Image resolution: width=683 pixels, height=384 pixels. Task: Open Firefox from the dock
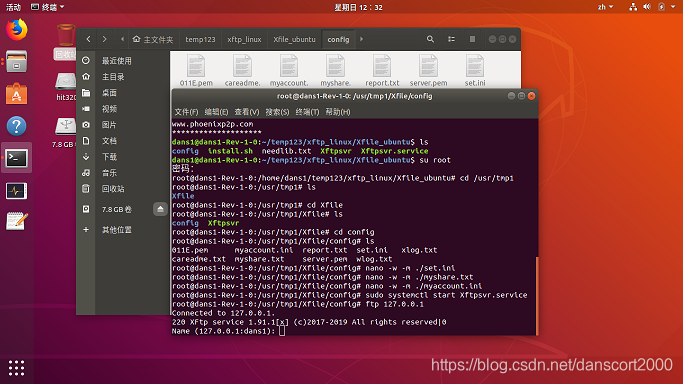(x=17, y=30)
